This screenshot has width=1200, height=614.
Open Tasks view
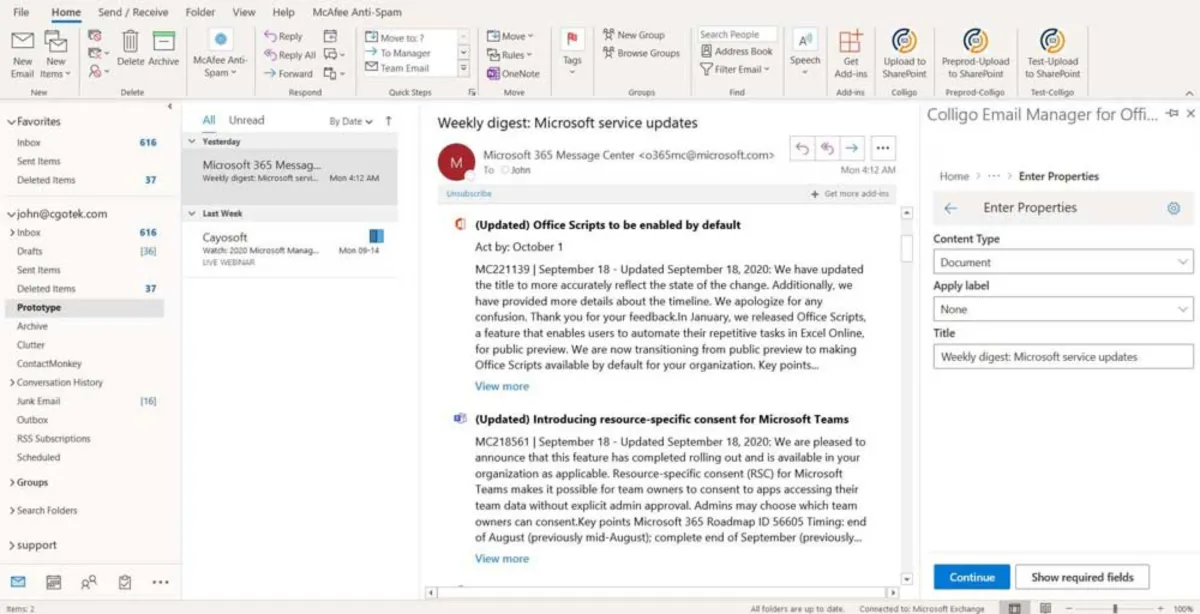125,581
